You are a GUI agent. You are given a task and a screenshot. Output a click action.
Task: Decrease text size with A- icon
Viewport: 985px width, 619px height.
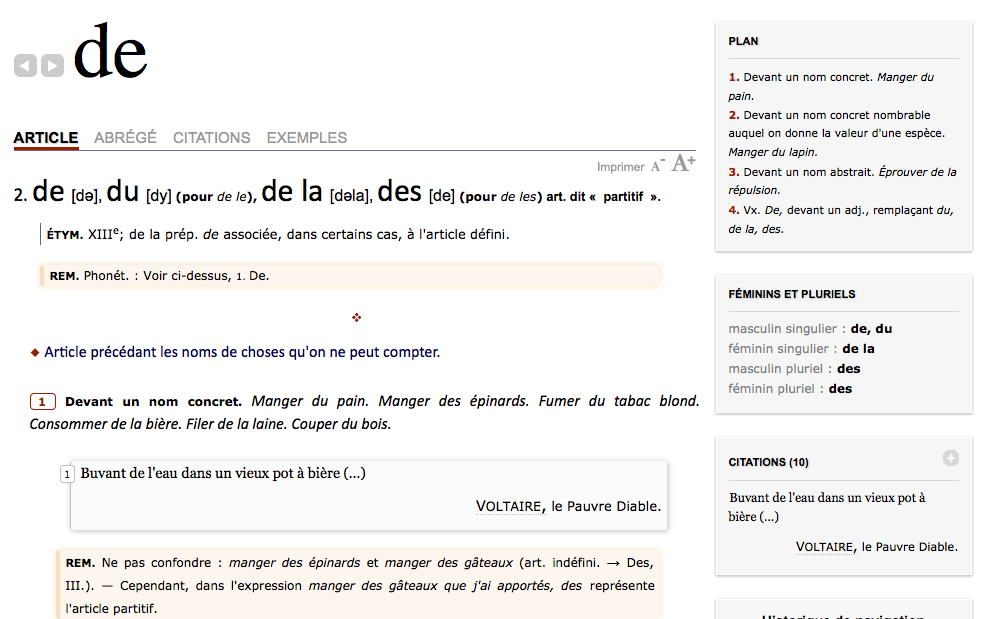click(x=657, y=166)
